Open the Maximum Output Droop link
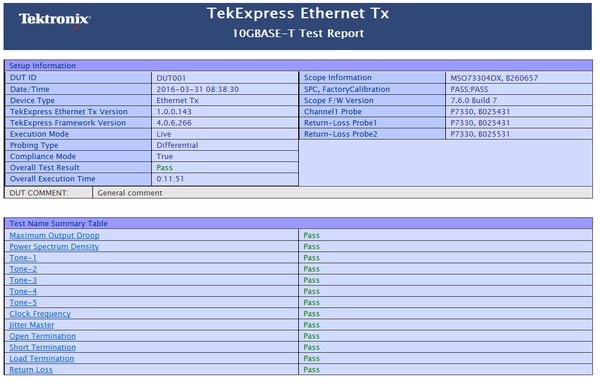The image size is (600, 384). [x=54, y=235]
